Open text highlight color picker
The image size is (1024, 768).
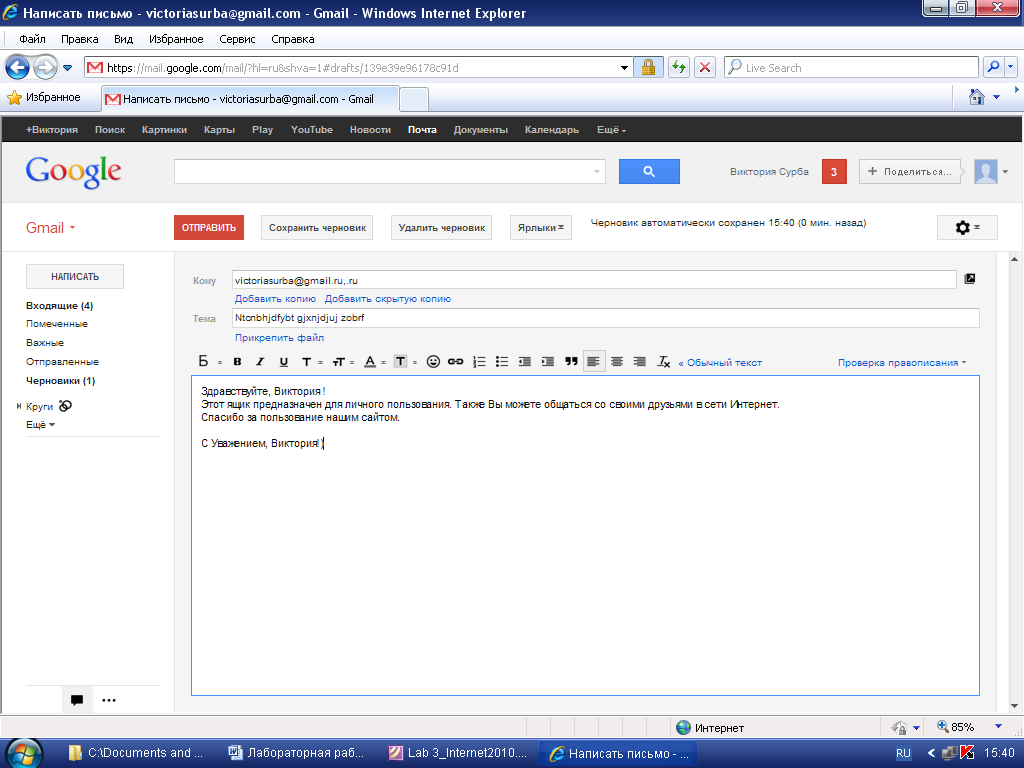click(404, 362)
